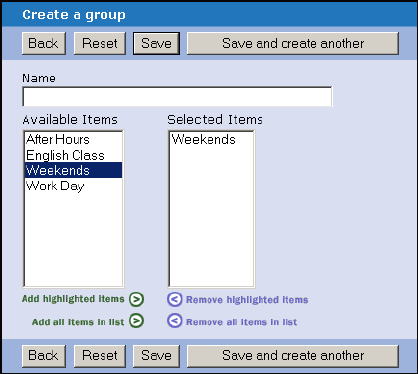Click the top Save and create another button
This screenshot has height=374, width=418.
pos(293,43)
